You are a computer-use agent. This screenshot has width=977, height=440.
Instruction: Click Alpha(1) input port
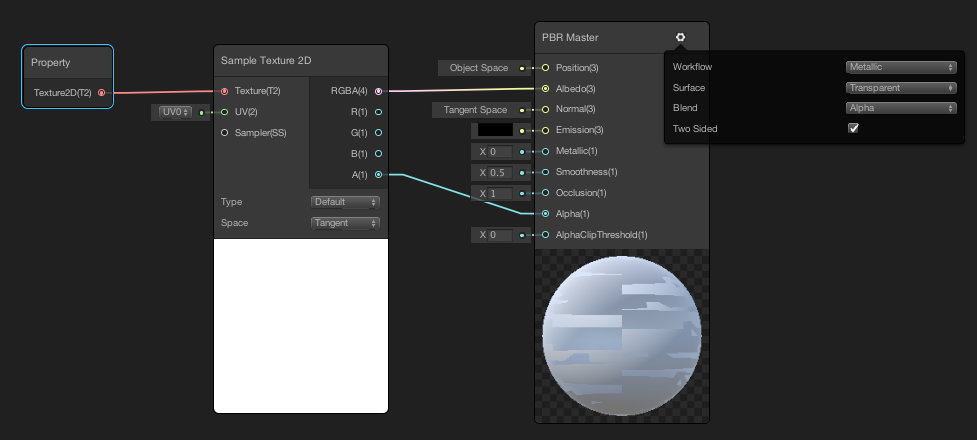(545, 214)
